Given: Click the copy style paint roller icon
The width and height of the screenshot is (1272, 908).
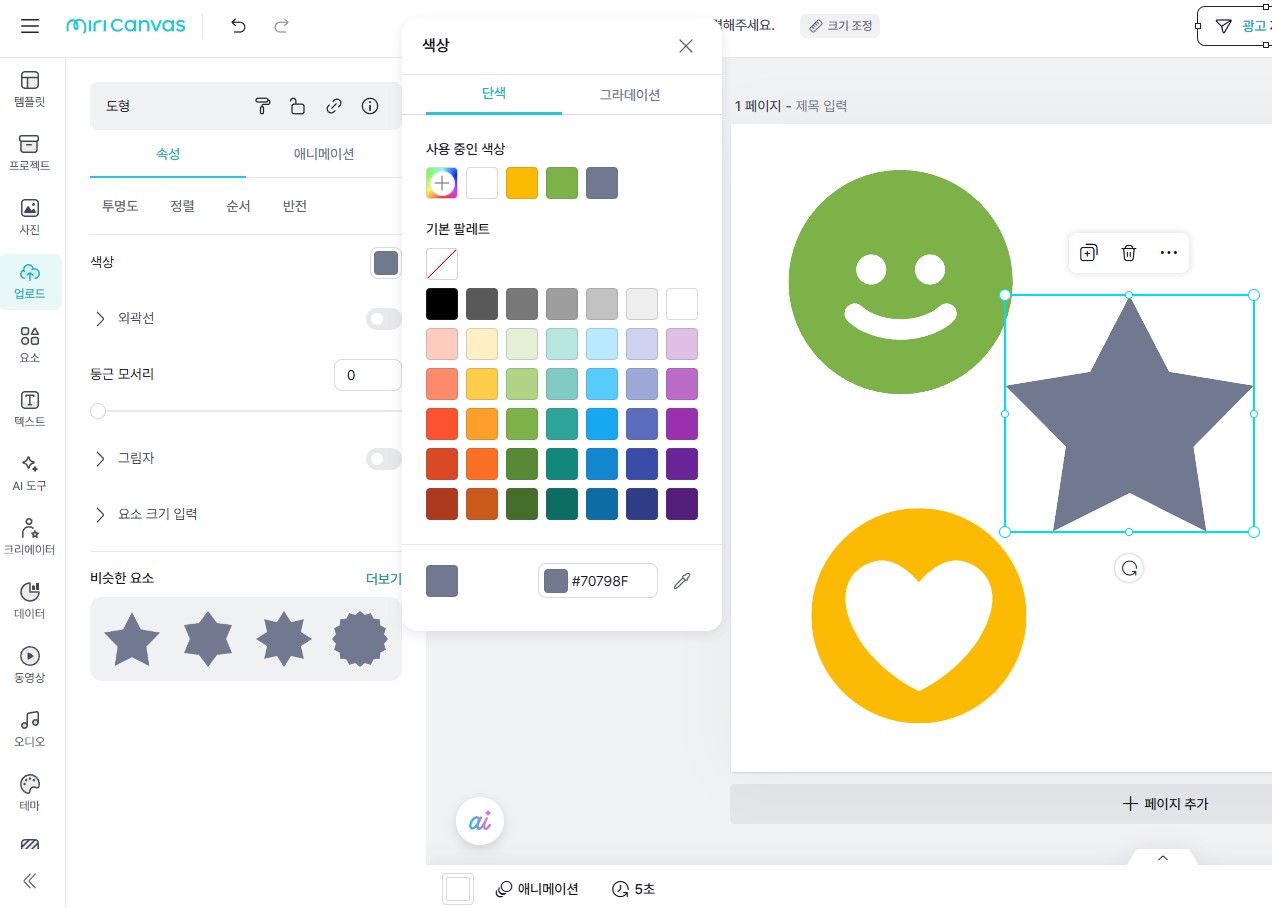Looking at the screenshot, I should 262,106.
